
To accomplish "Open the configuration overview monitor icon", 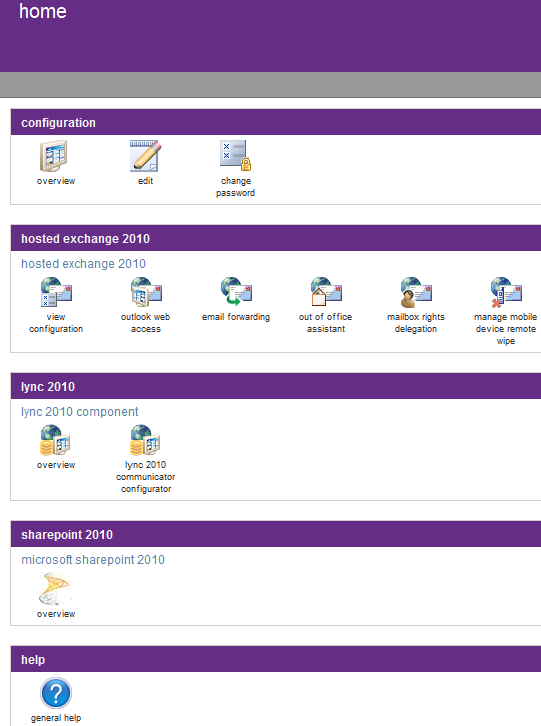I will 55,156.
